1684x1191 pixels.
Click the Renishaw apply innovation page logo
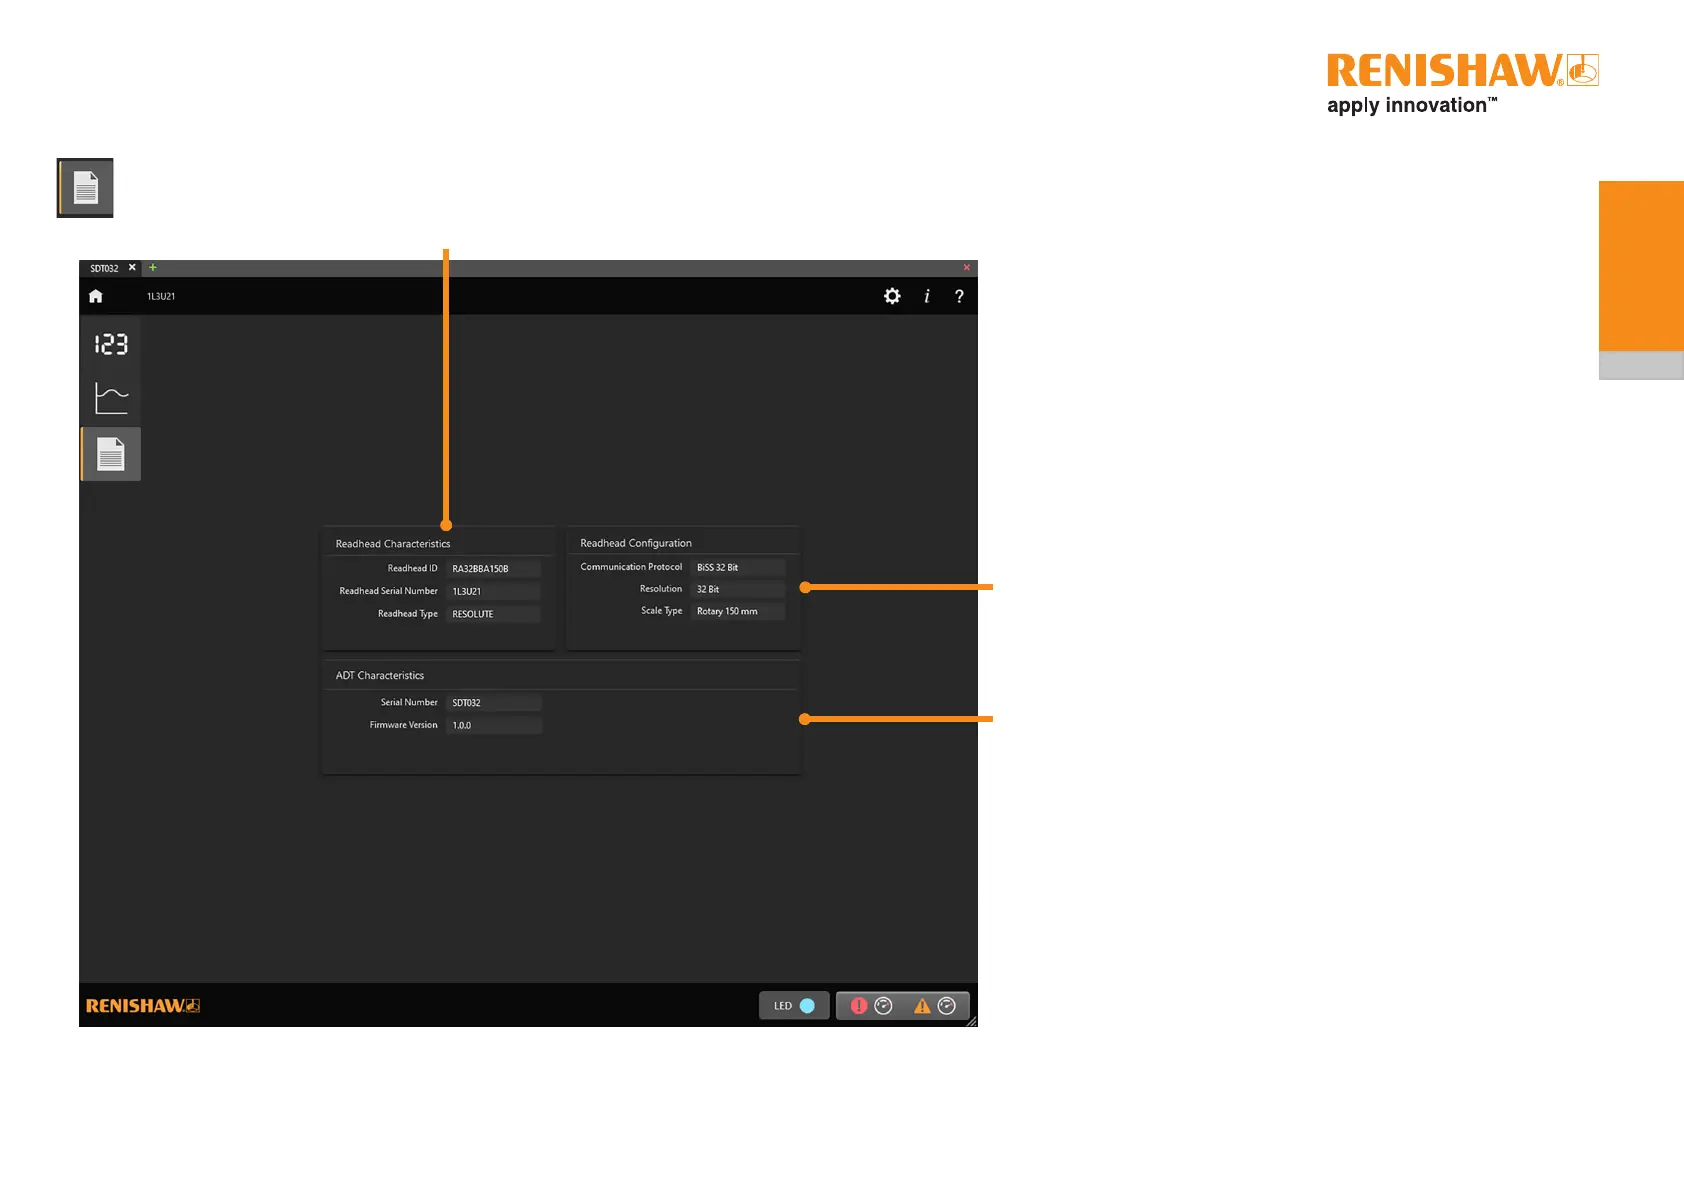click(x=1463, y=85)
